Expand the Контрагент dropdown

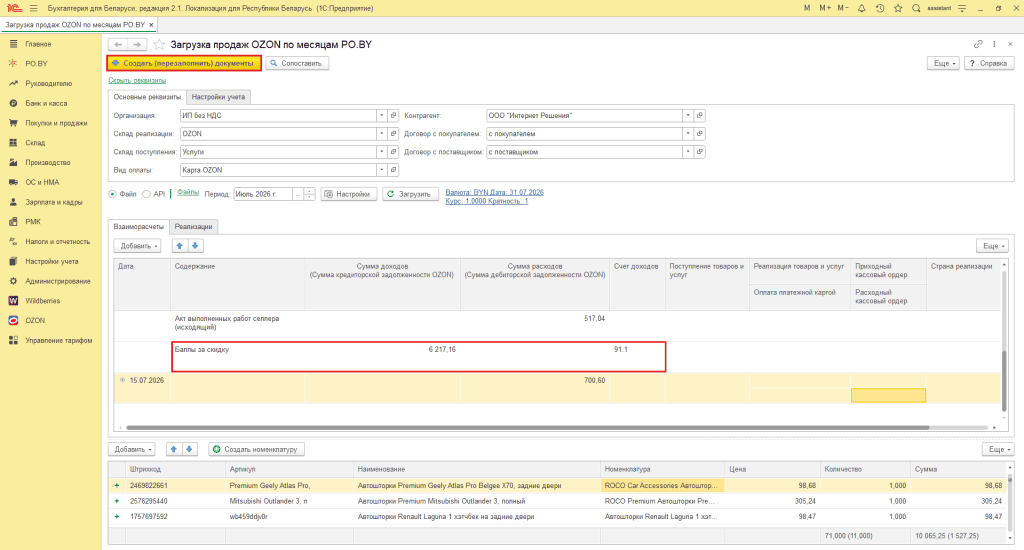pos(688,116)
